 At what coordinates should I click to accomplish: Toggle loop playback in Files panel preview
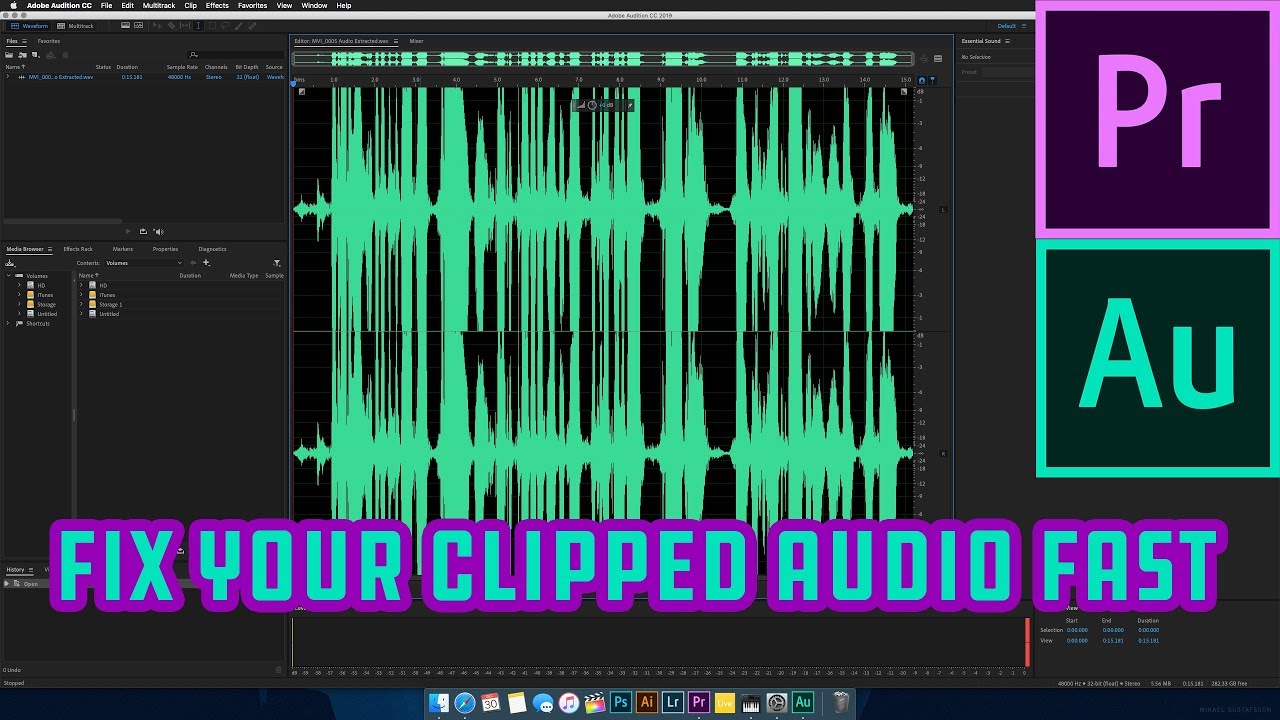click(x=143, y=231)
